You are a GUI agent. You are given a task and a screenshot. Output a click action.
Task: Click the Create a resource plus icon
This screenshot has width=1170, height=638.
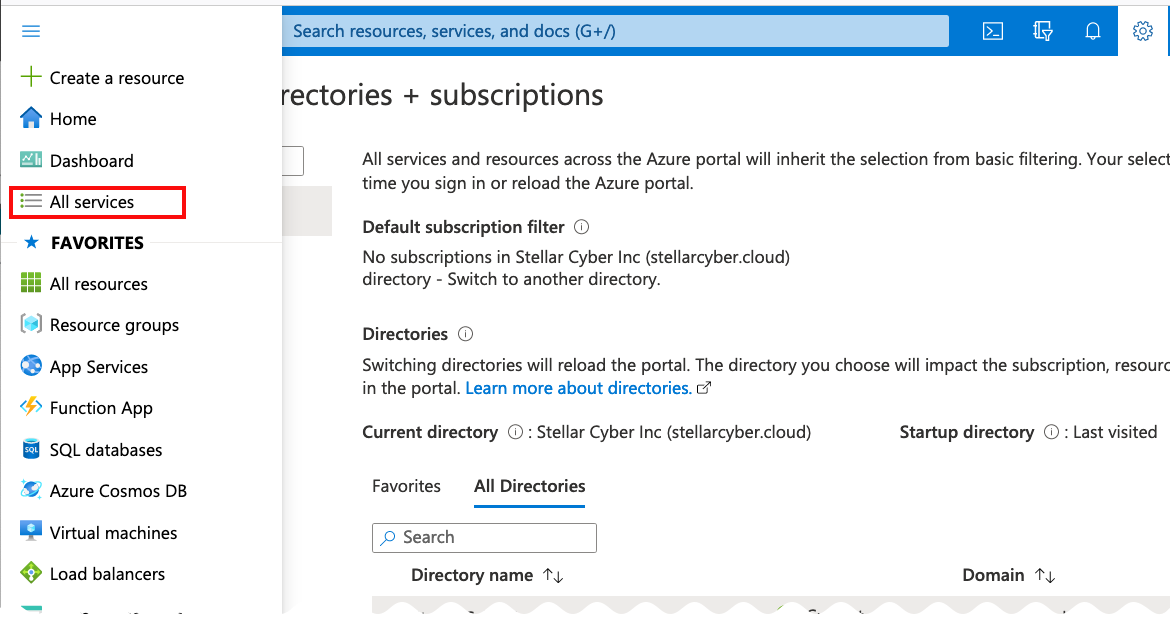(31, 78)
